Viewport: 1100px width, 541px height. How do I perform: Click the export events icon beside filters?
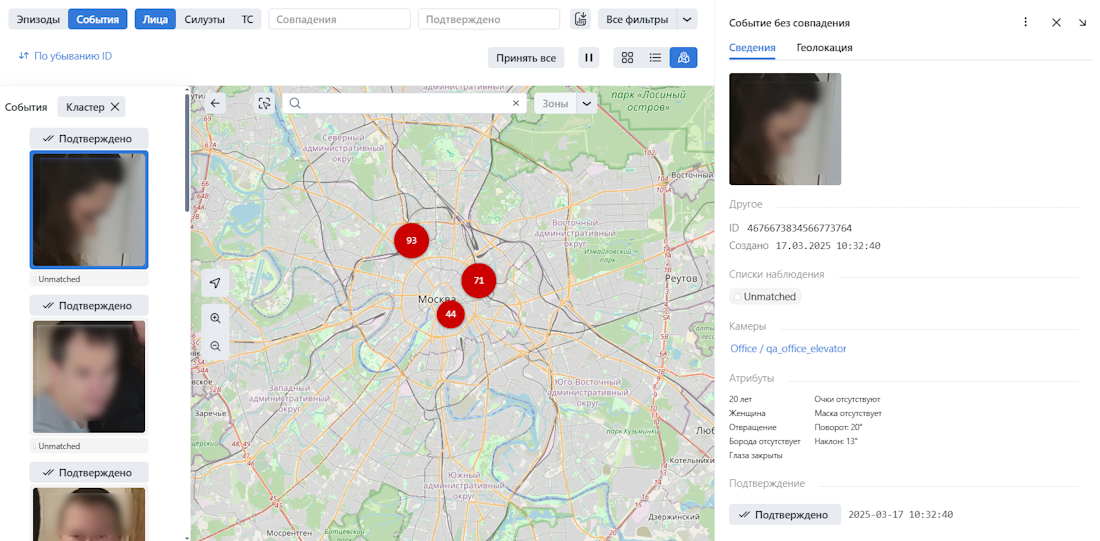coord(580,19)
